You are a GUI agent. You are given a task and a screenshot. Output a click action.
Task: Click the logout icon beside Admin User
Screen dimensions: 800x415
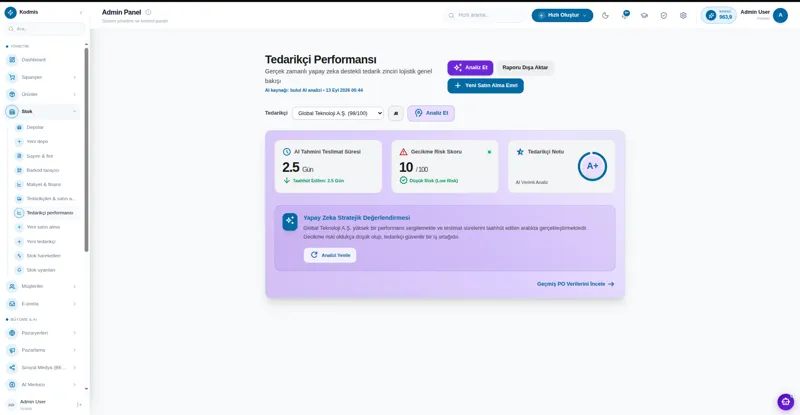[79, 405]
